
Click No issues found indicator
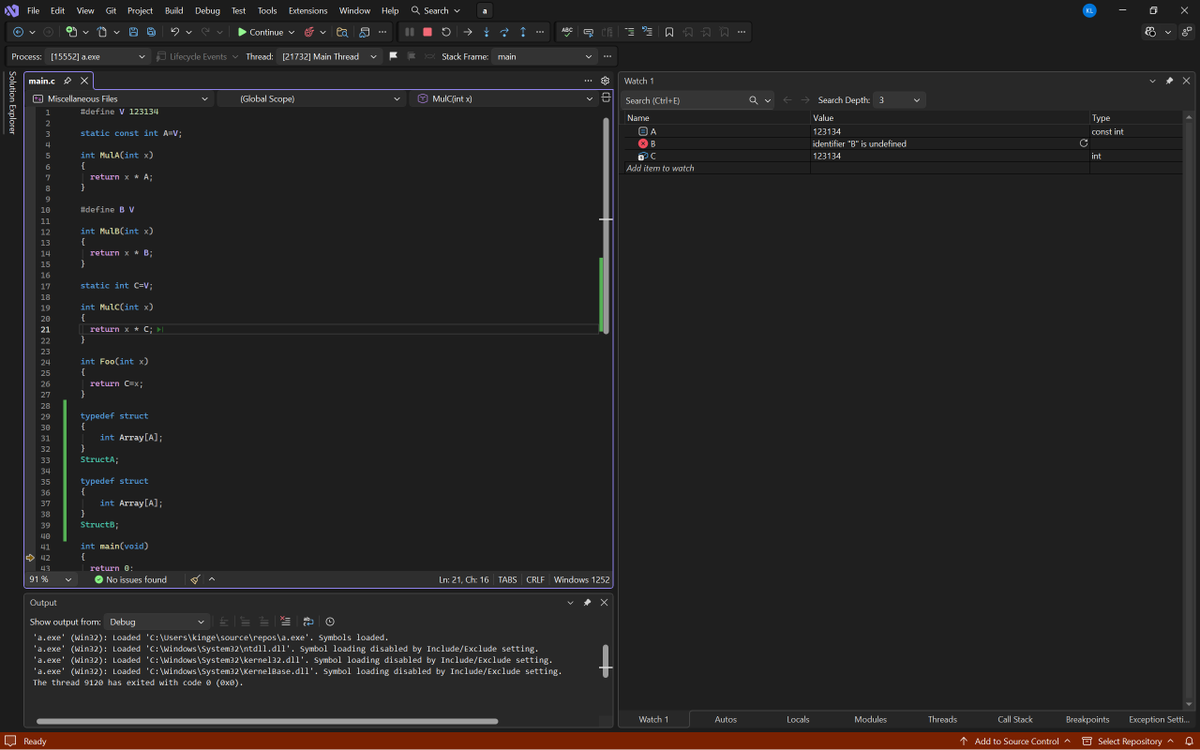tap(131, 579)
